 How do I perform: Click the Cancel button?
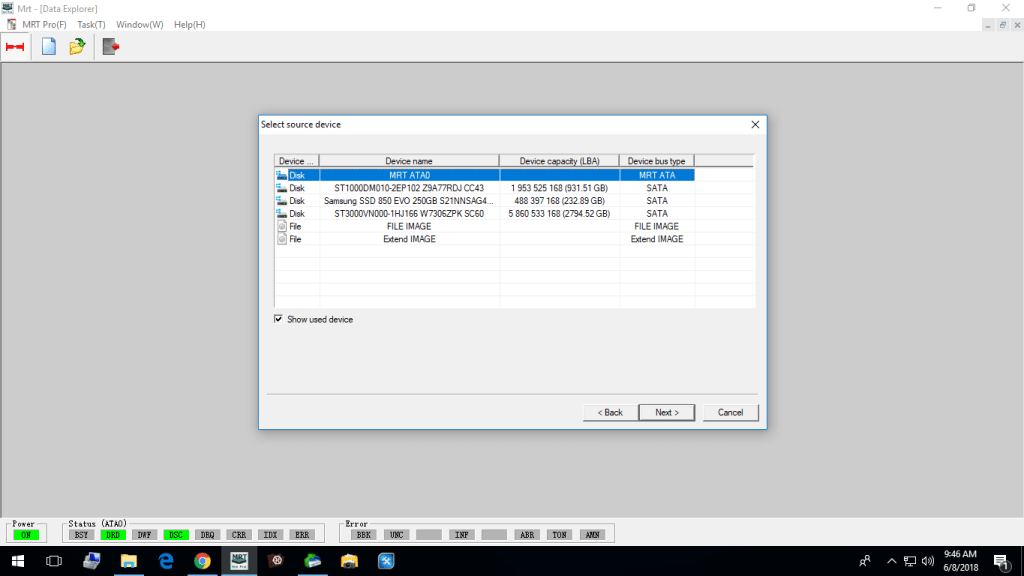click(730, 412)
